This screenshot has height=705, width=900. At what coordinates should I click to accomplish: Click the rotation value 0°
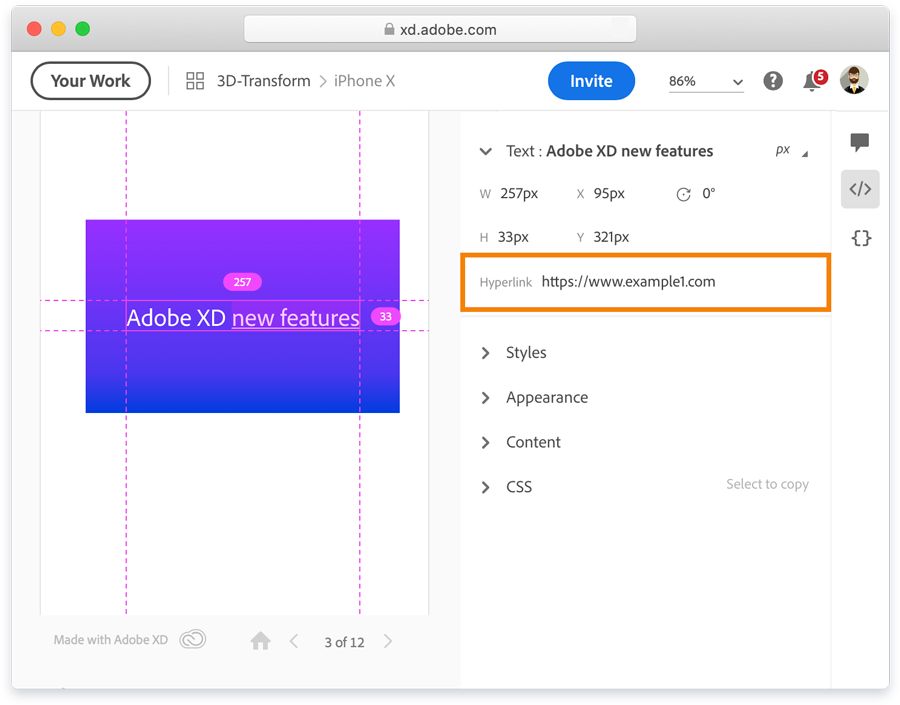tap(709, 193)
